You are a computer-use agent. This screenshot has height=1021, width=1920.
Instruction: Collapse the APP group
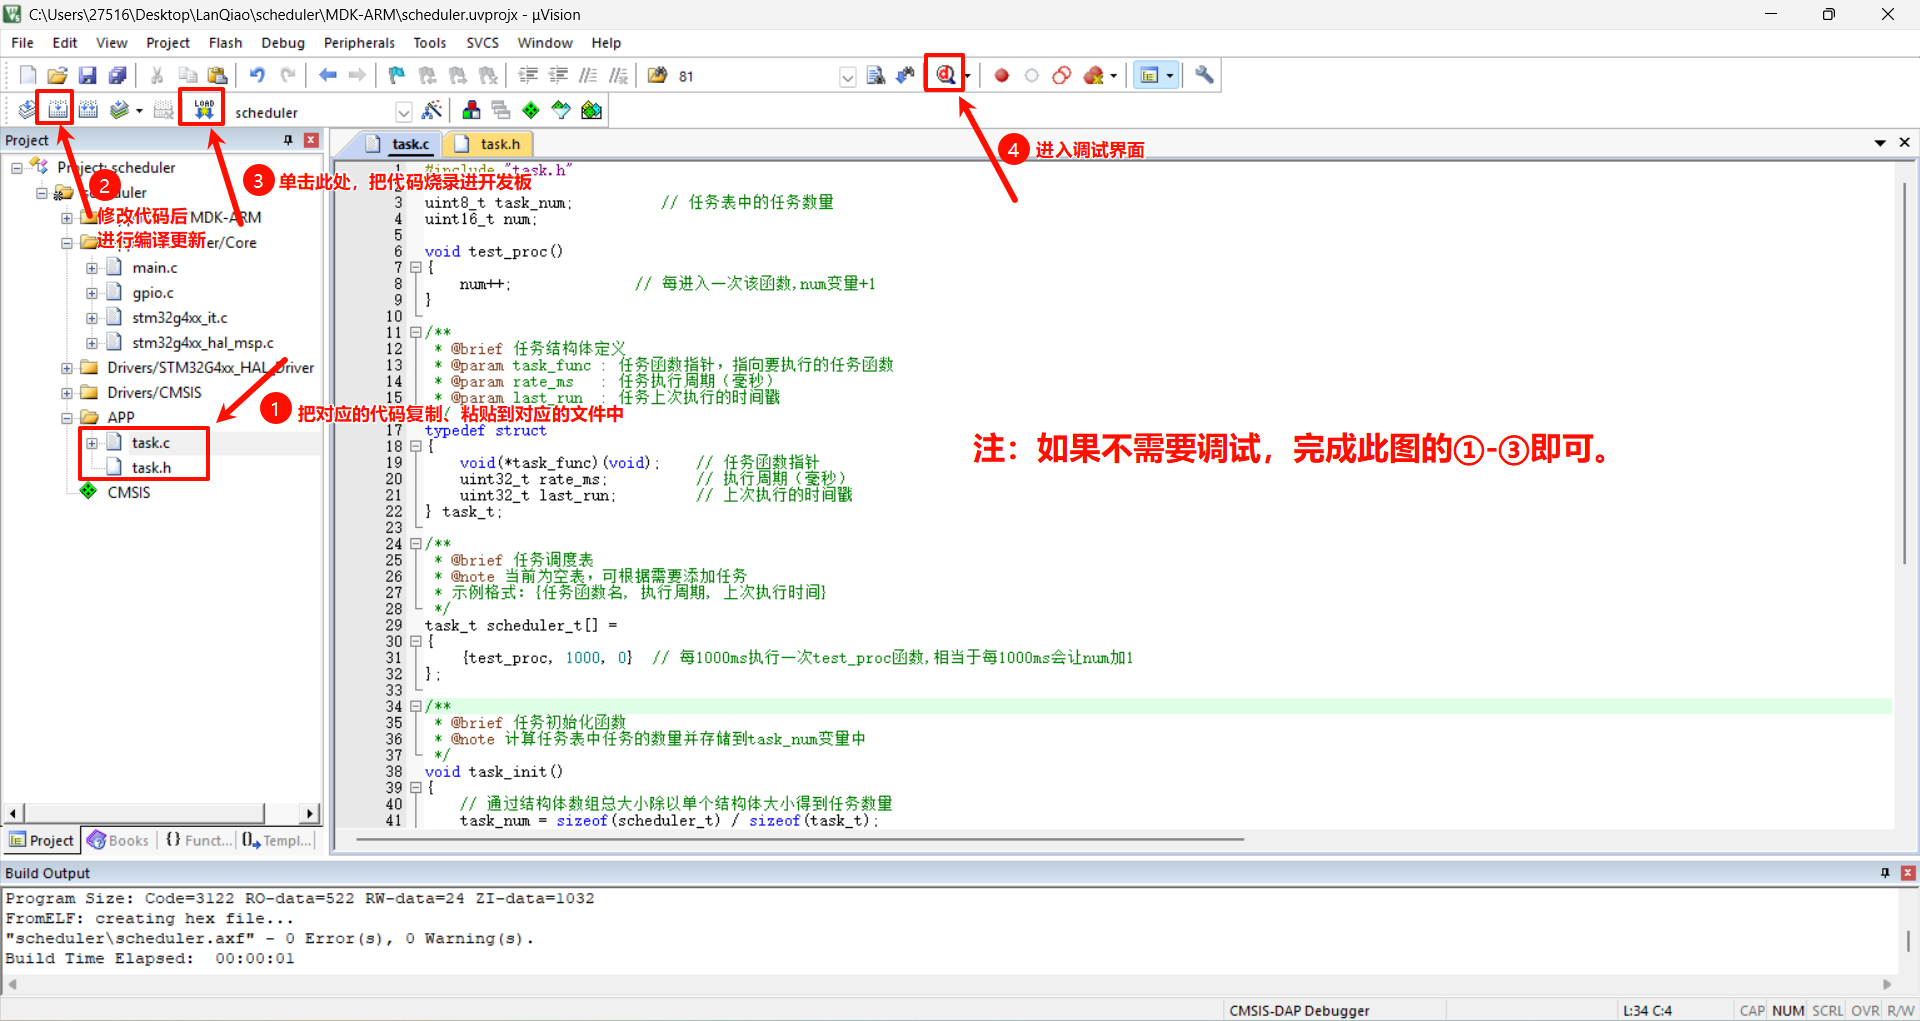click(67, 418)
